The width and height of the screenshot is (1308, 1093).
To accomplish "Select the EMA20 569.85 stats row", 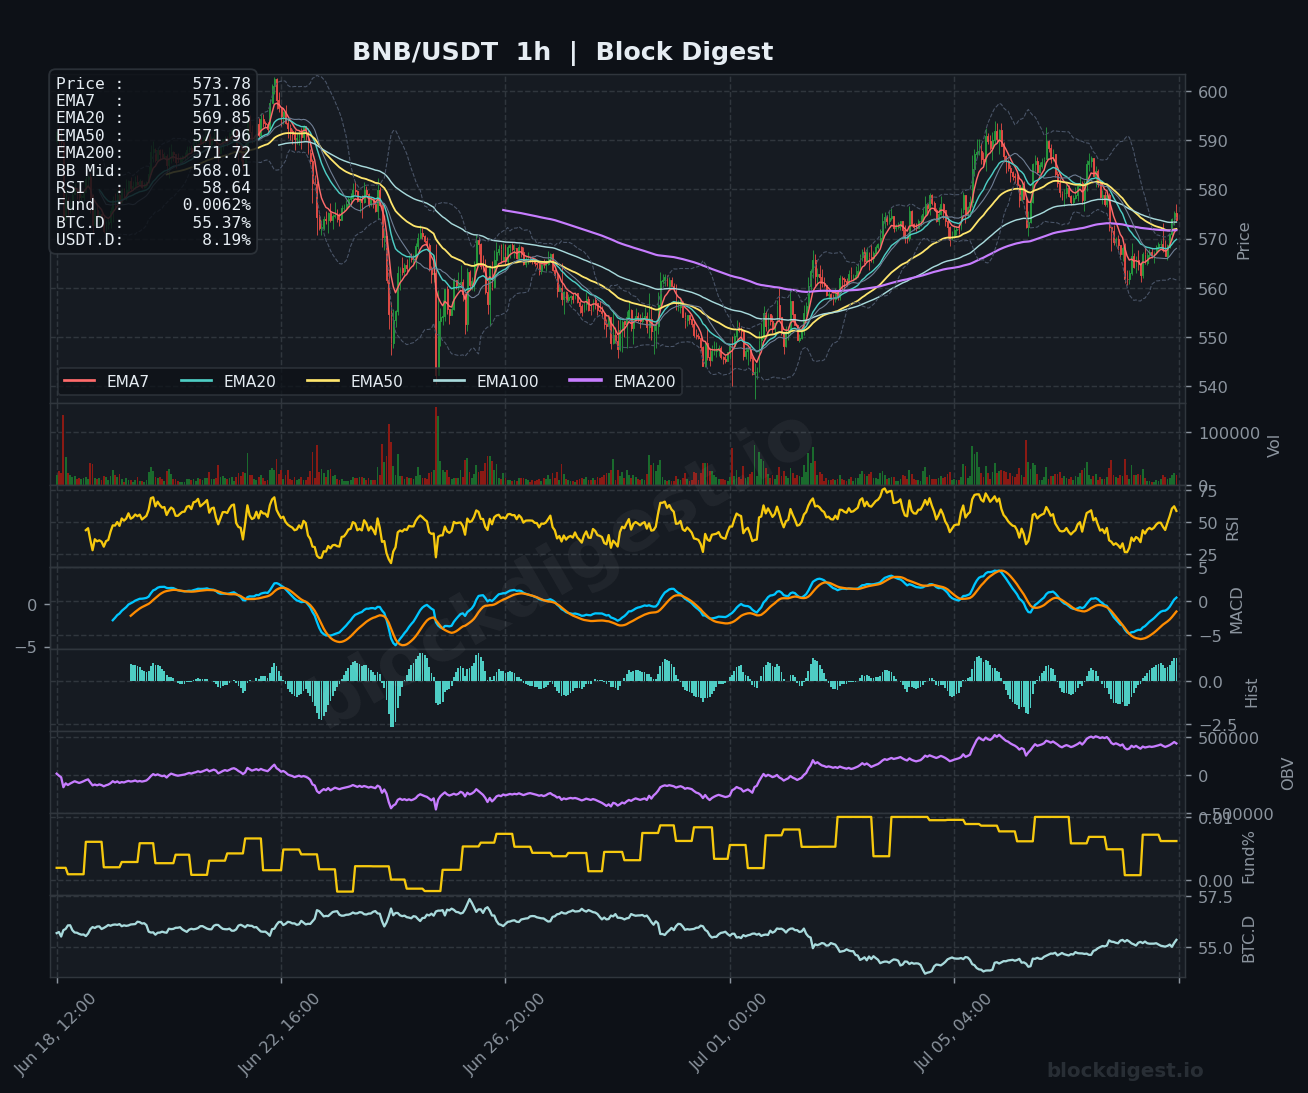I will (x=153, y=118).
